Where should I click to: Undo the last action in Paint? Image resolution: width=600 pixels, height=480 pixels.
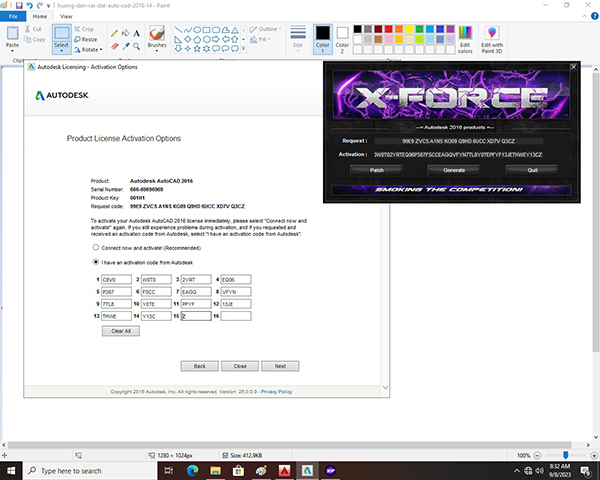[29, 5]
